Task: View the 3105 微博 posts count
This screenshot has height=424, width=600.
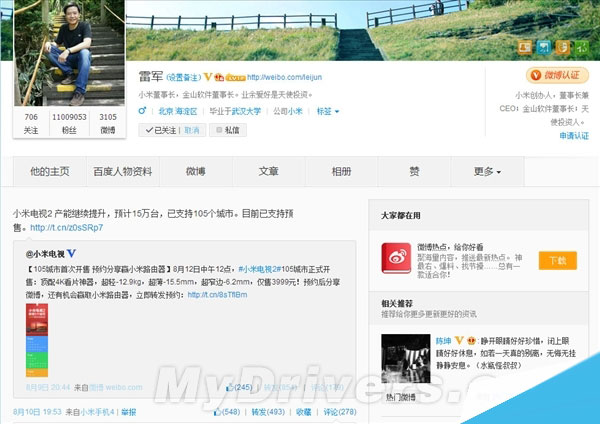Action: [x=108, y=123]
